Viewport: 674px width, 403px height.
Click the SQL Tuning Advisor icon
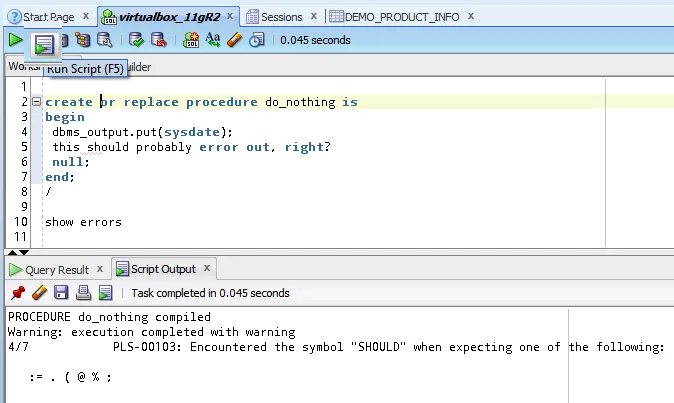pyautogui.click(x=104, y=40)
